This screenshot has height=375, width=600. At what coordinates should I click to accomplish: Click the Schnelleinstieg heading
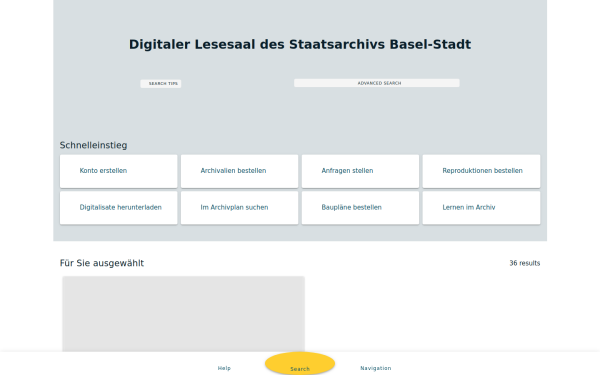93,145
